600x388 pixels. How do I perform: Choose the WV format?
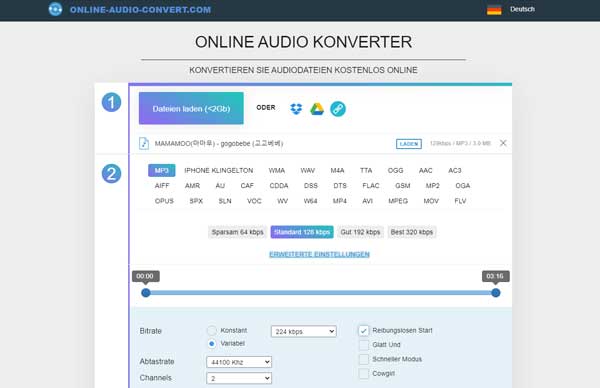click(282, 201)
